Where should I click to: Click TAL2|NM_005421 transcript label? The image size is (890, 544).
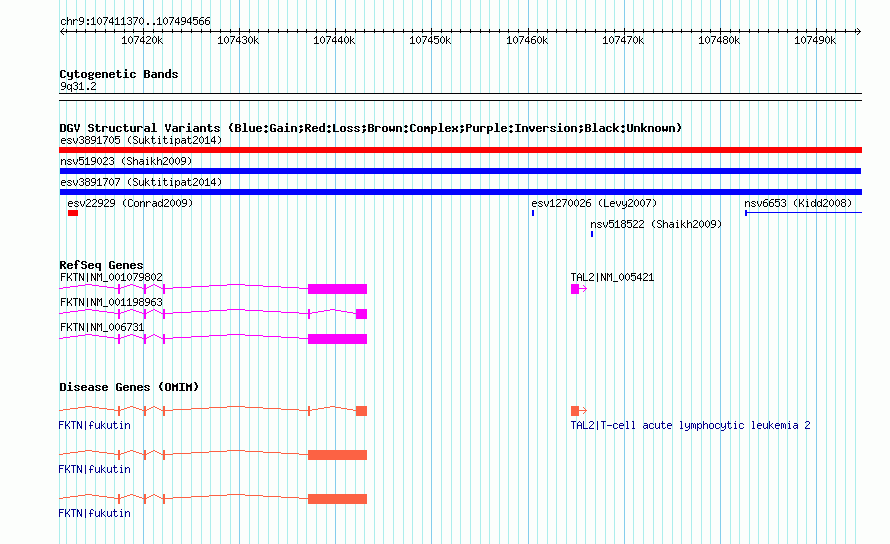click(612, 277)
